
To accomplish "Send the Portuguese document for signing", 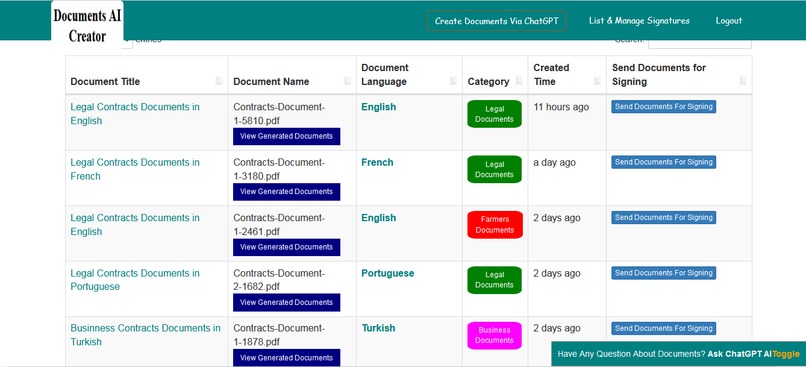I will tap(664, 273).
